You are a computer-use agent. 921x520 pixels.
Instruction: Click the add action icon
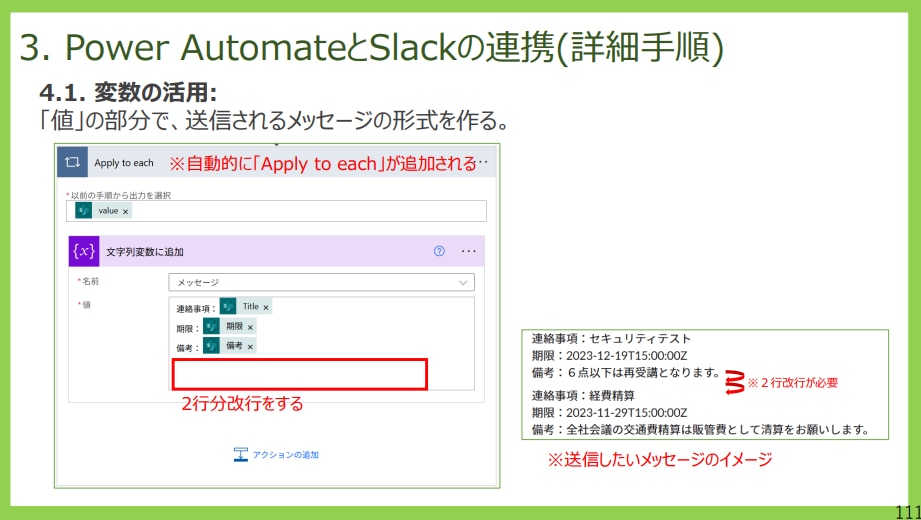click(241, 455)
